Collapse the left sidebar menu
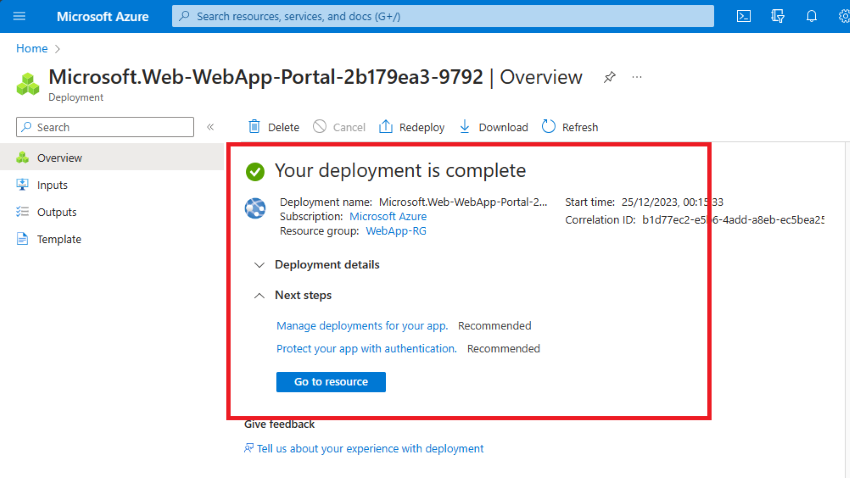The image size is (850, 478). pyautogui.click(x=210, y=127)
